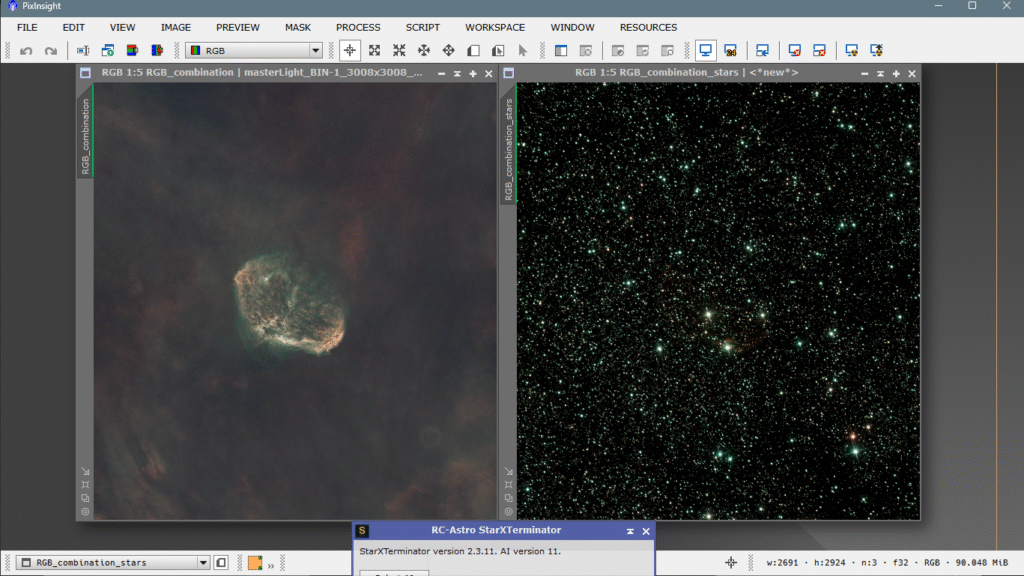Open the RGB display channel dropdown
1024x576 pixels.
254,50
